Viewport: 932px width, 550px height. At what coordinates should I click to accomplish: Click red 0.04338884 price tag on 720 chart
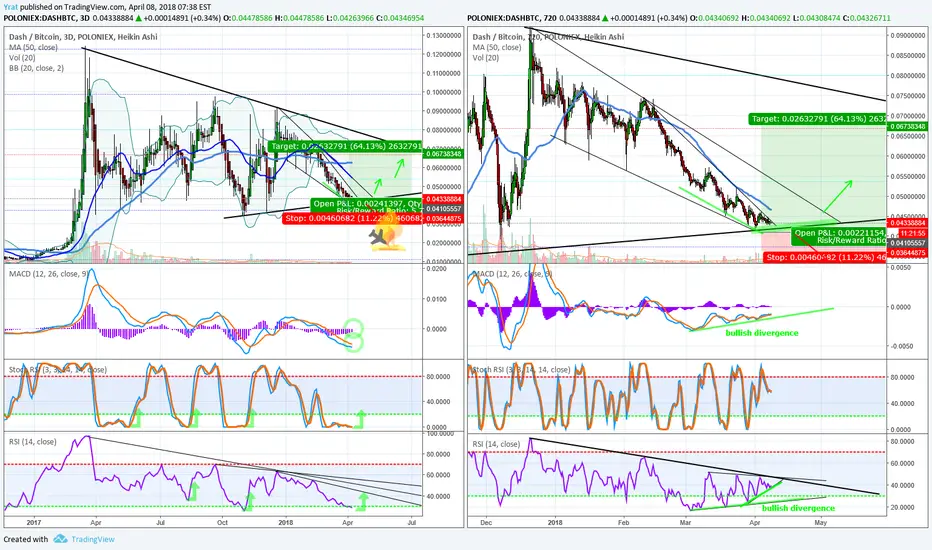point(908,223)
